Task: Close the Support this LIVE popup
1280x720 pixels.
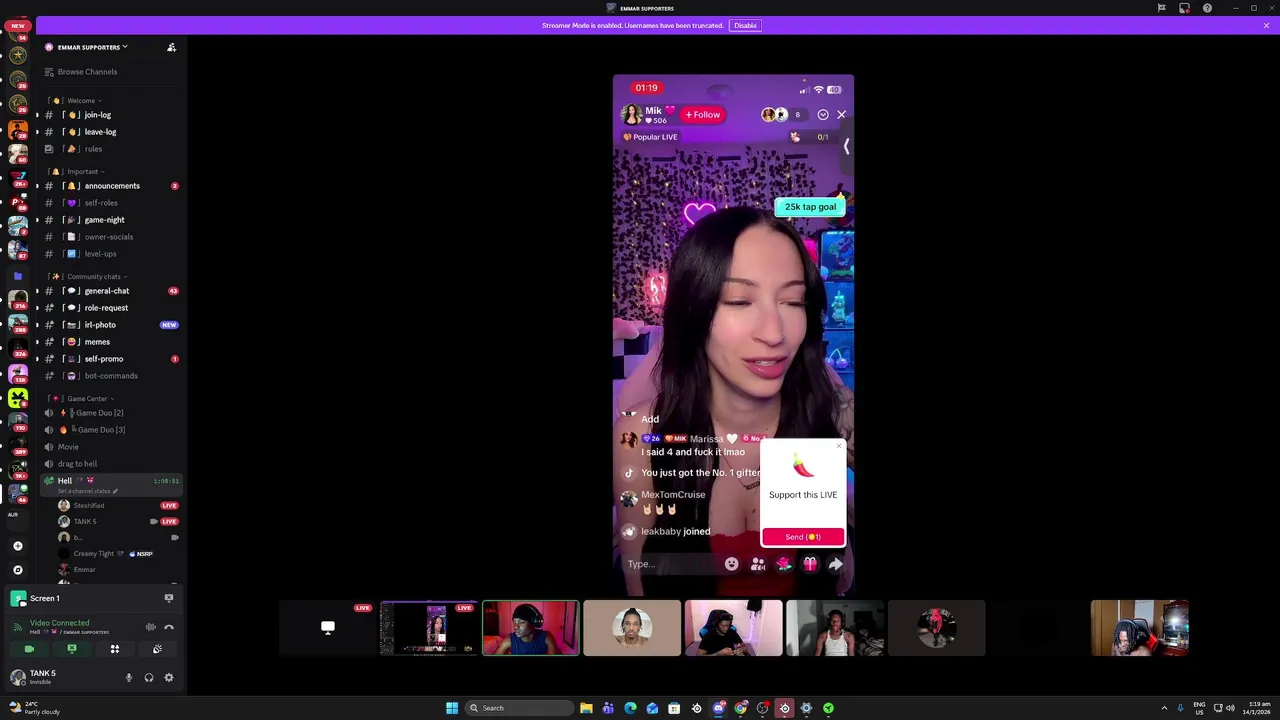Action: point(840,446)
